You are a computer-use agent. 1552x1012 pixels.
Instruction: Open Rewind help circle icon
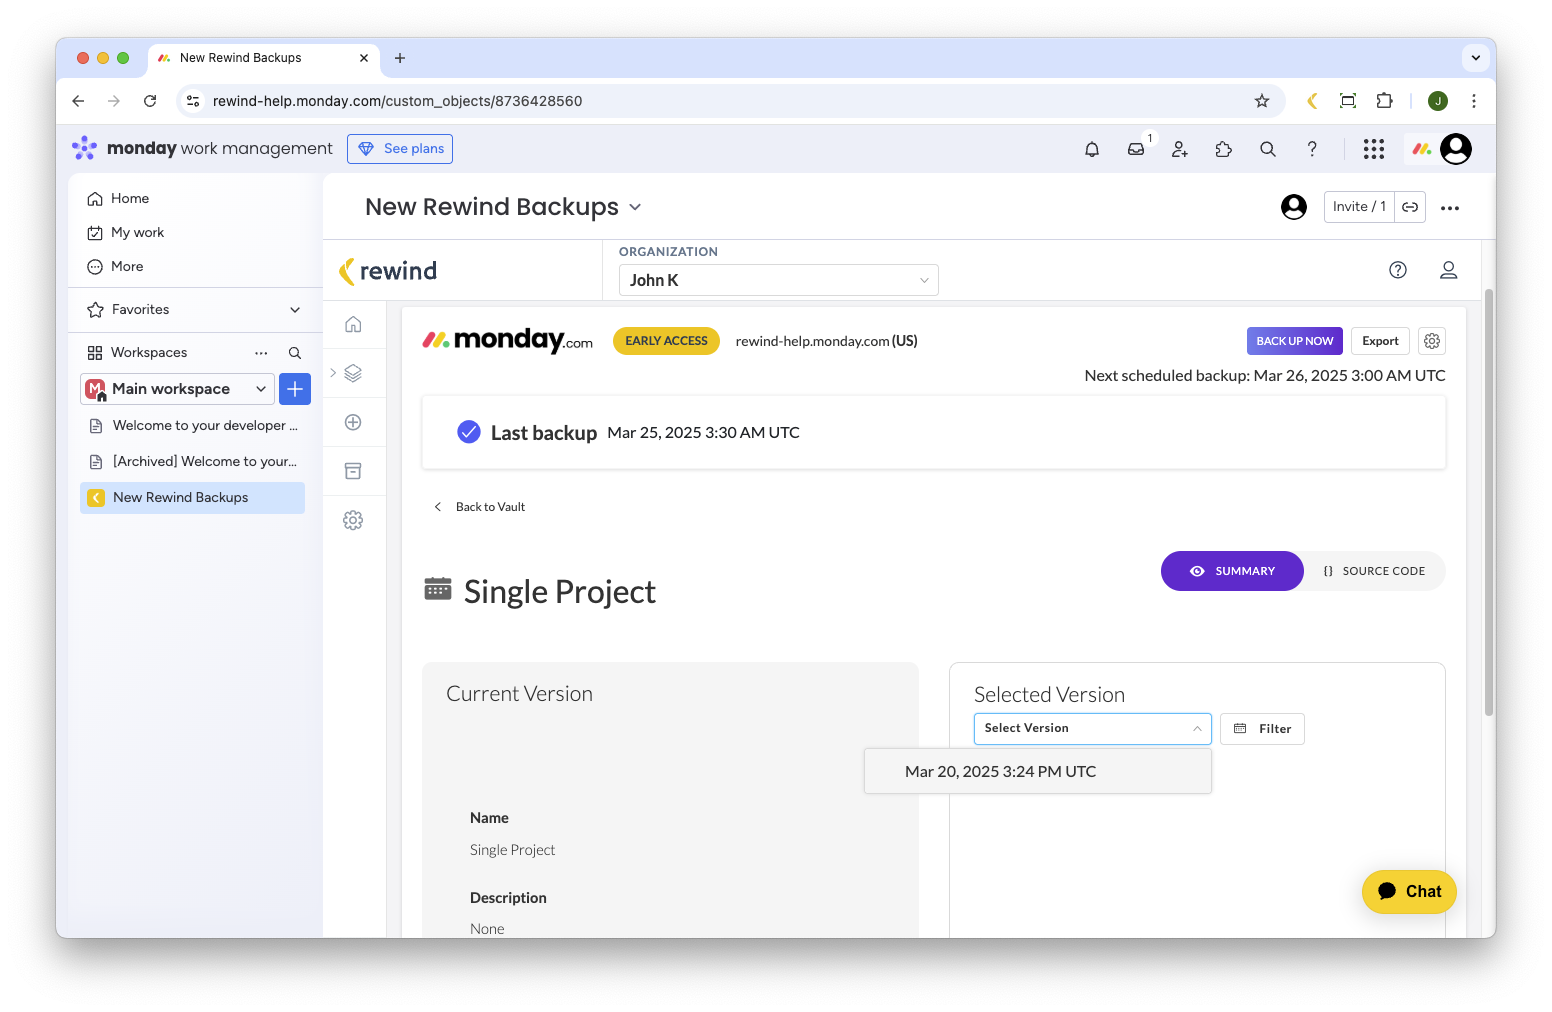(x=1398, y=270)
